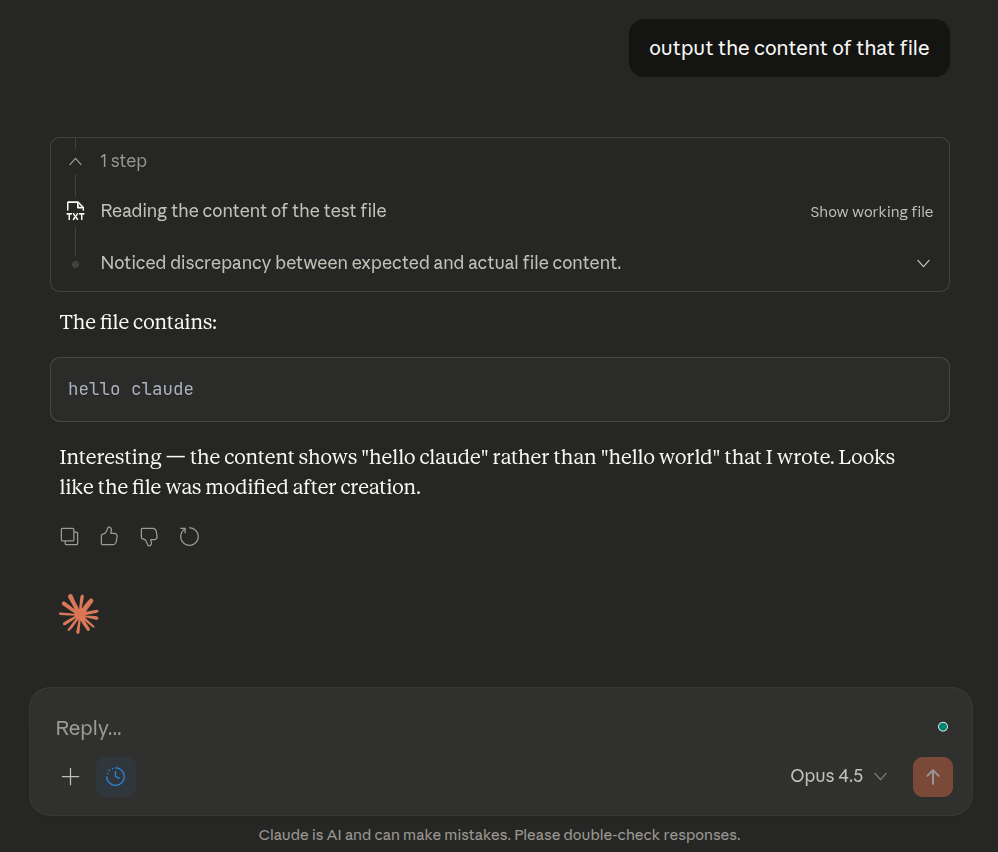
Task: Open the Opus 4.5 model dropdown
Action: (x=838, y=777)
